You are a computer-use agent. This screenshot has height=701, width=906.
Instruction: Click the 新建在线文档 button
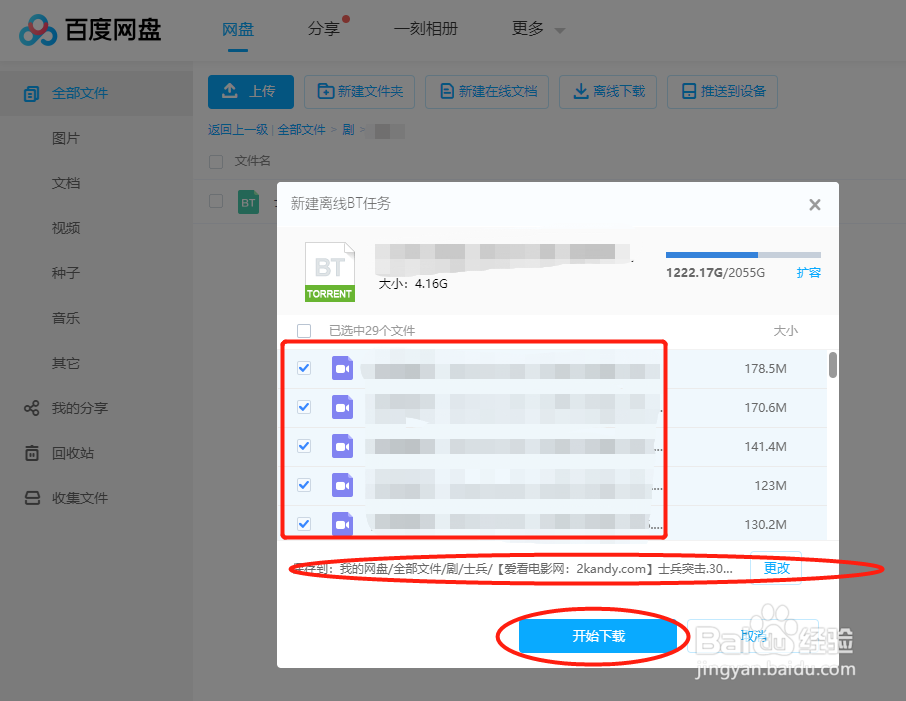click(x=487, y=91)
